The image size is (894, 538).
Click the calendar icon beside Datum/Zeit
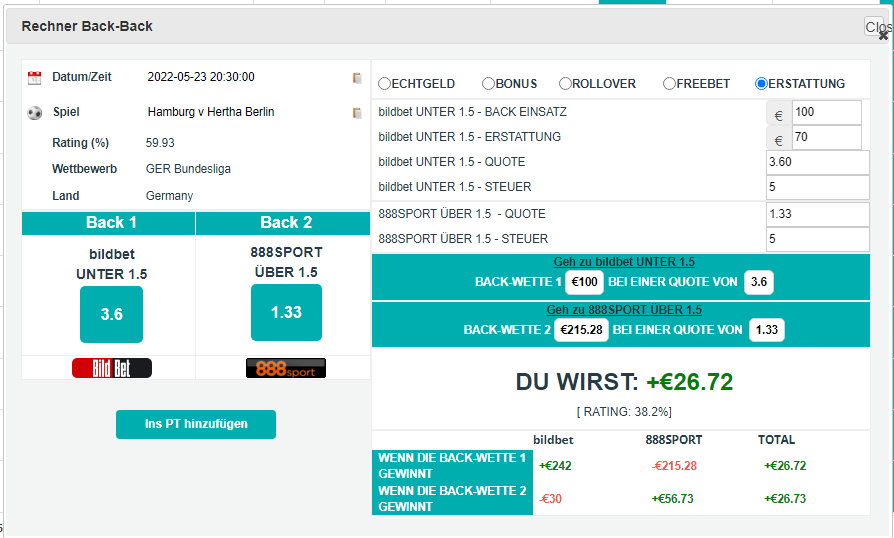pyautogui.click(x=35, y=78)
